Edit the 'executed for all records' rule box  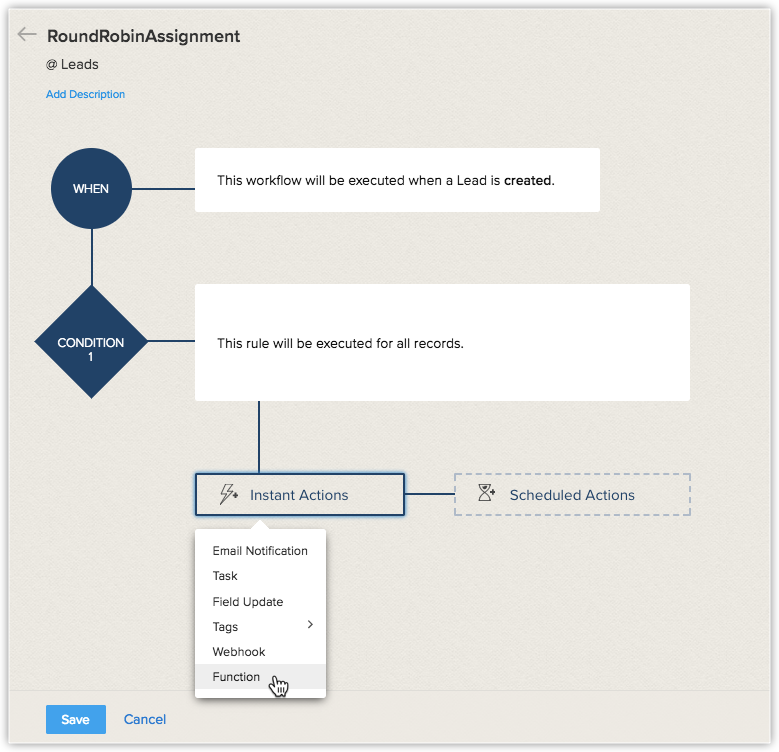pos(442,343)
